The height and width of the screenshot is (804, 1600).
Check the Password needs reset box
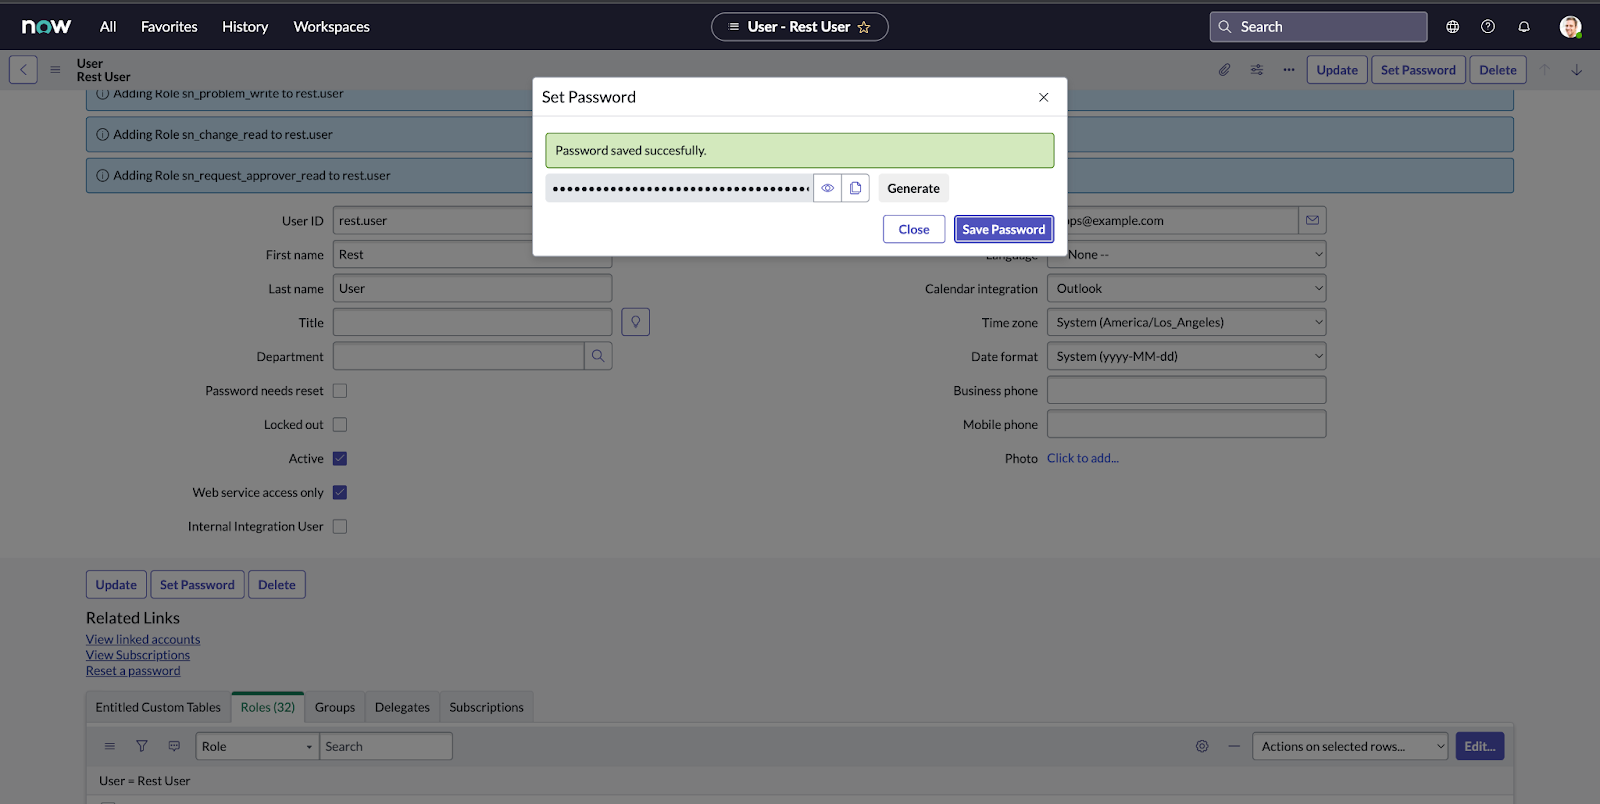click(340, 391)
